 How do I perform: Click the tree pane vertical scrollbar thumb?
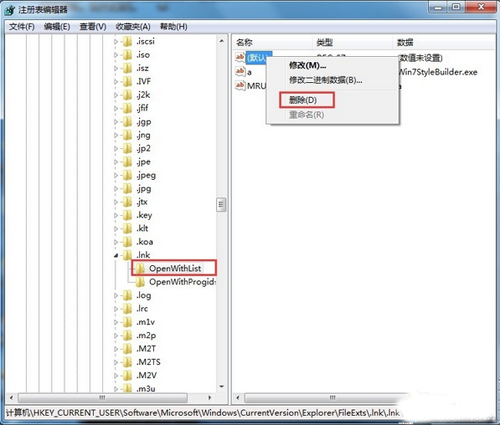(221, 204)
